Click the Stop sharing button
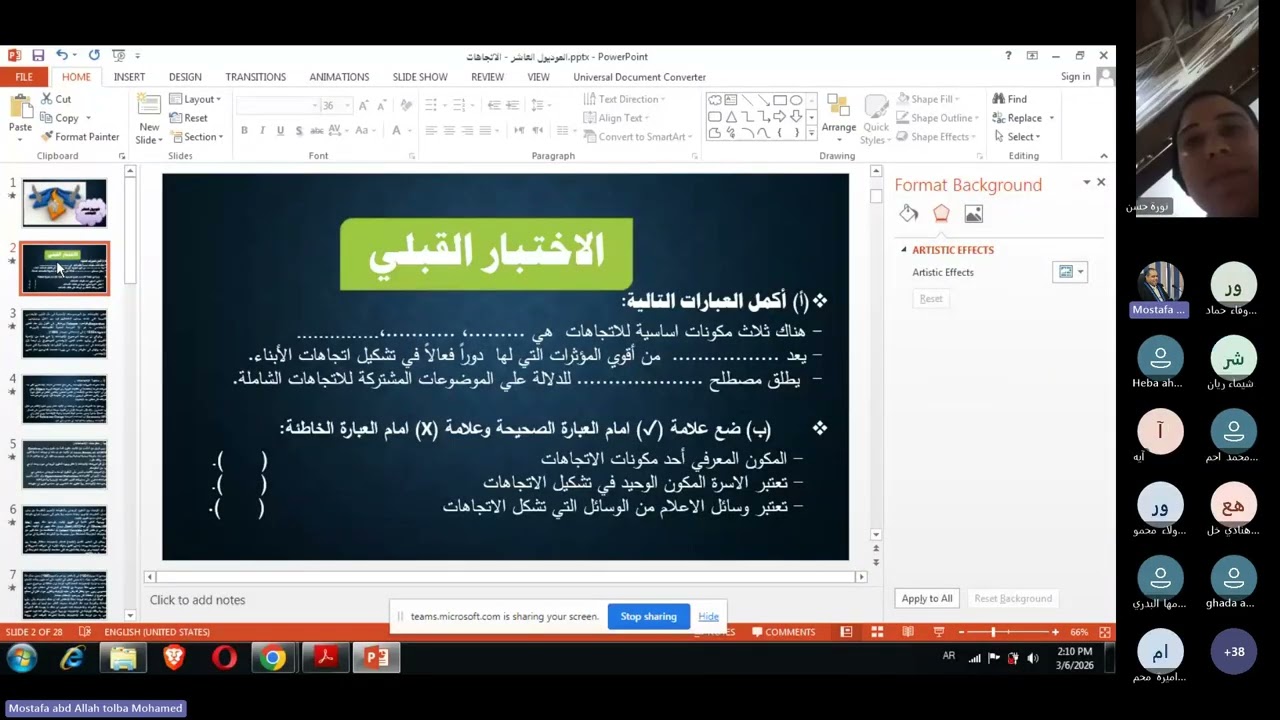The height and width of the screenshot is (720, 1280). click(x=648, y=616)
